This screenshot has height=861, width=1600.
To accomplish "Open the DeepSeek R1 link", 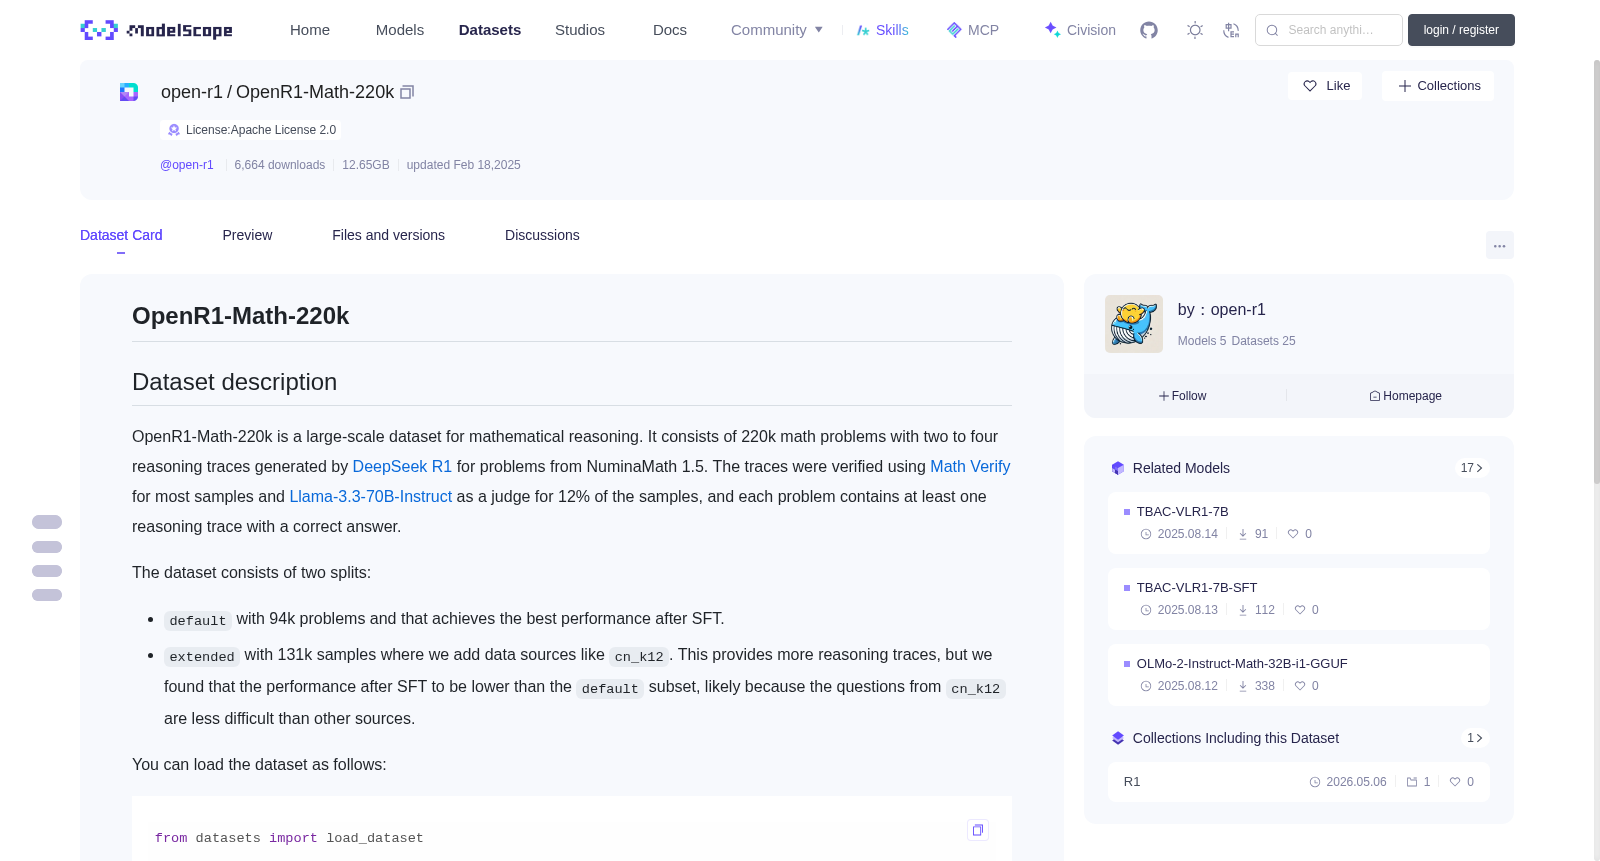I will coord(402,466).
